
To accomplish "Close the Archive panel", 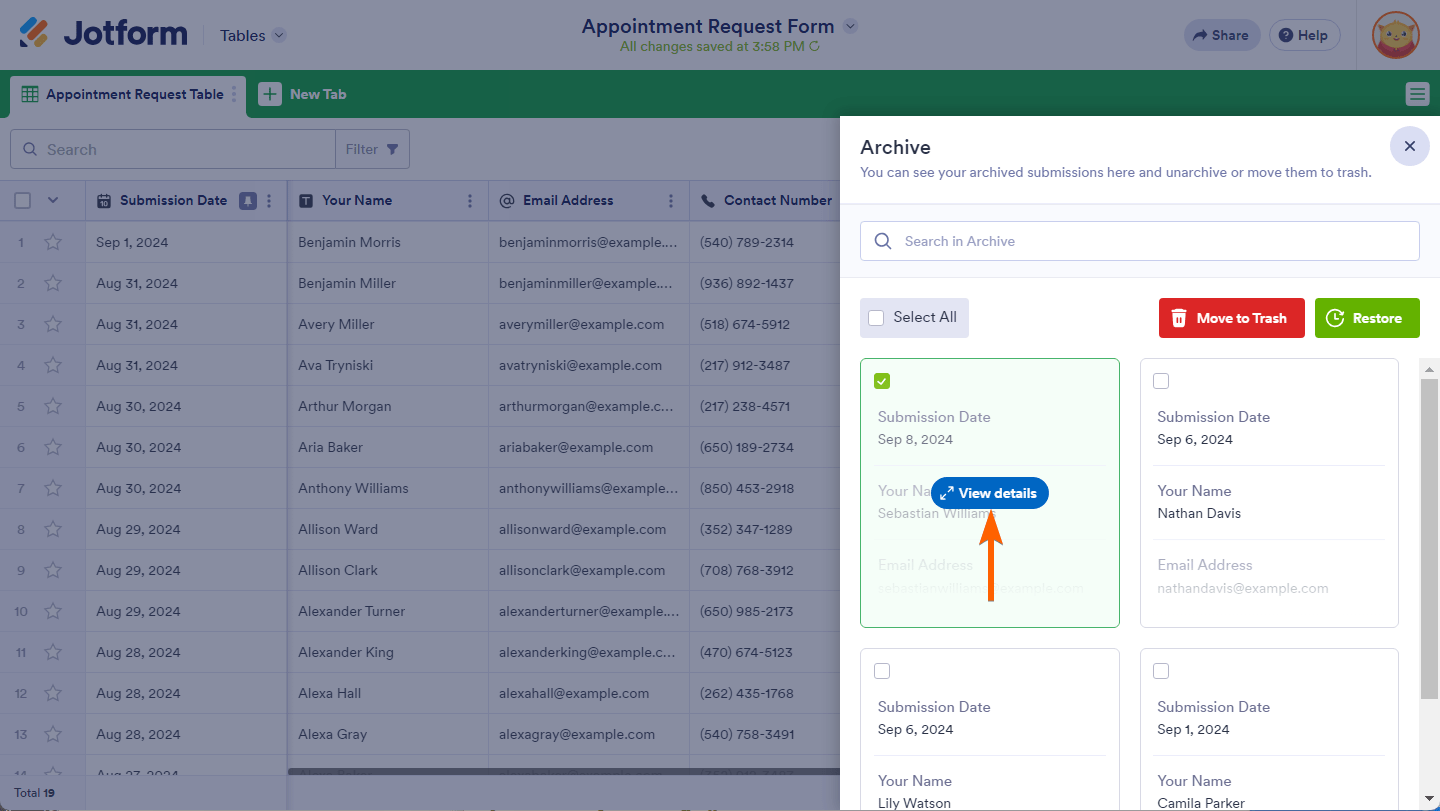I will (x=1410, y=146).
